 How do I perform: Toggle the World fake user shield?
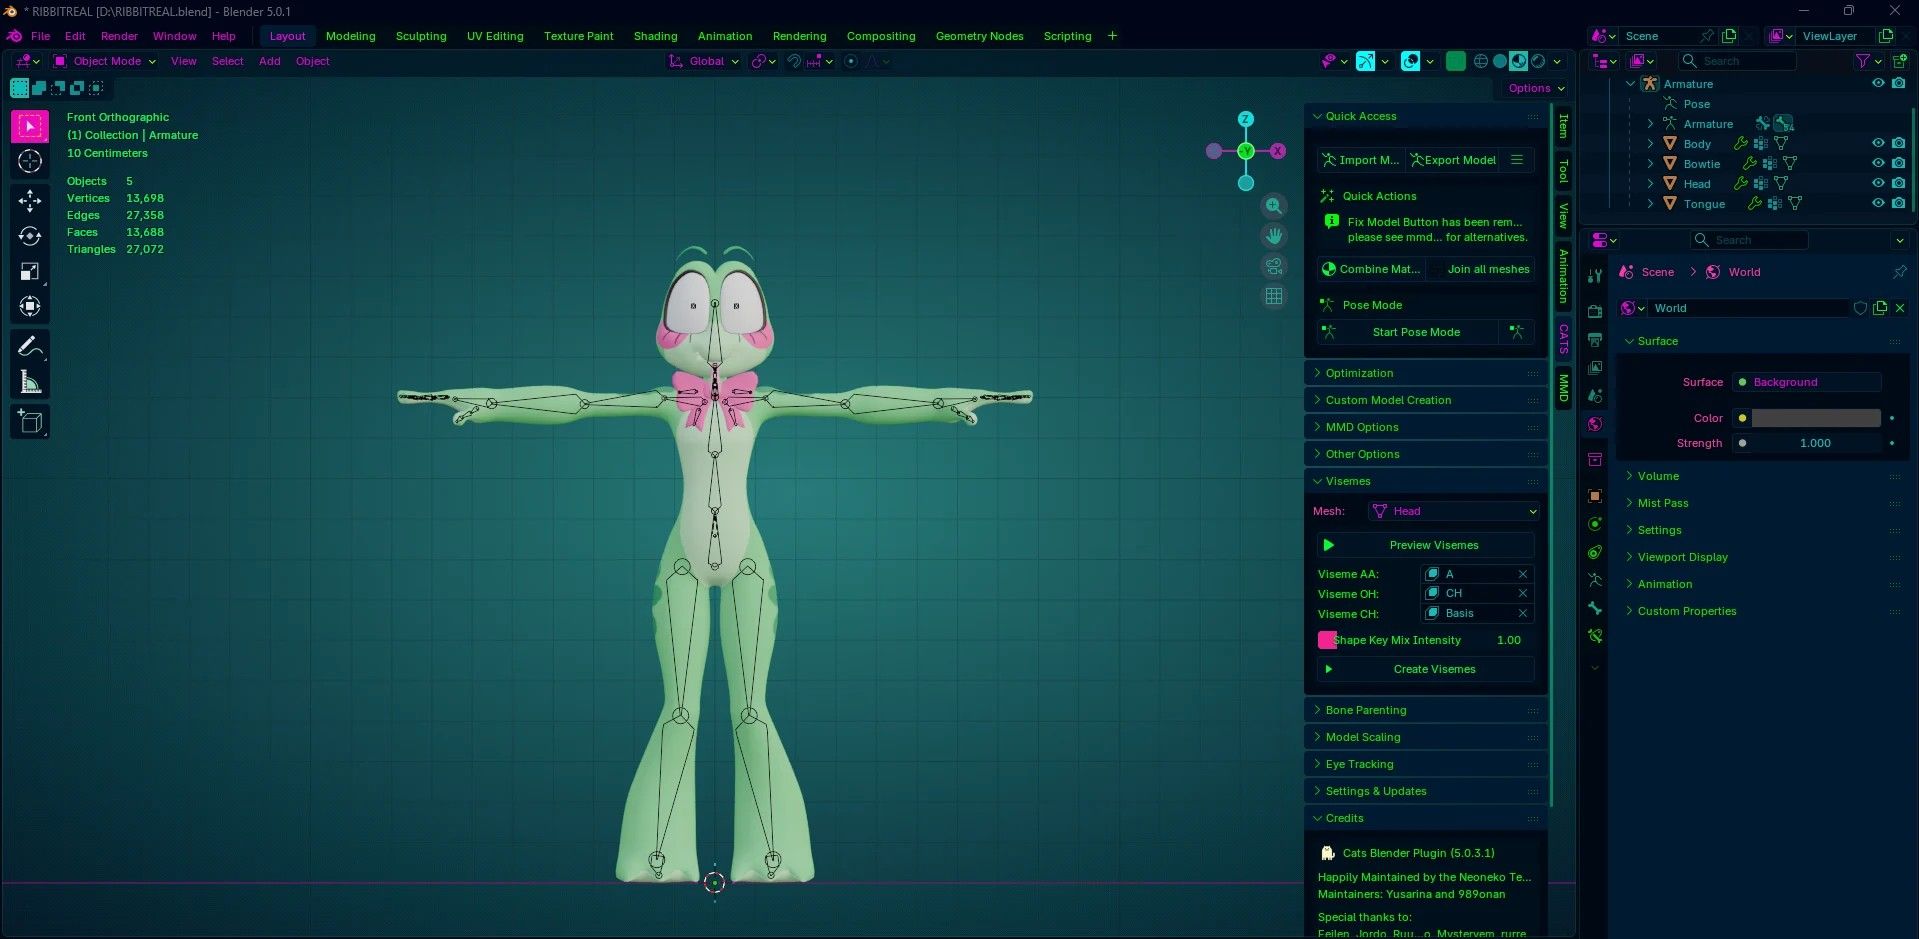pyautogui.click(x=1860, y=308)
